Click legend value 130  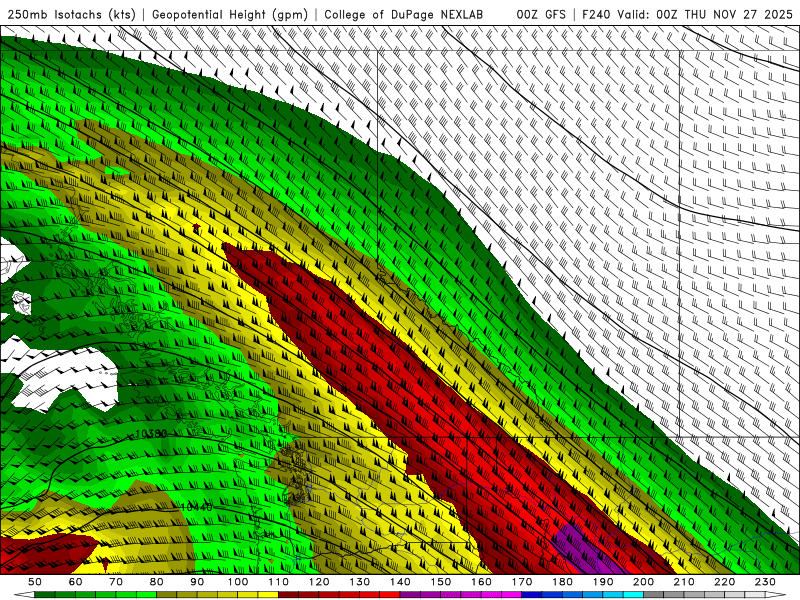tap(360, 582)
